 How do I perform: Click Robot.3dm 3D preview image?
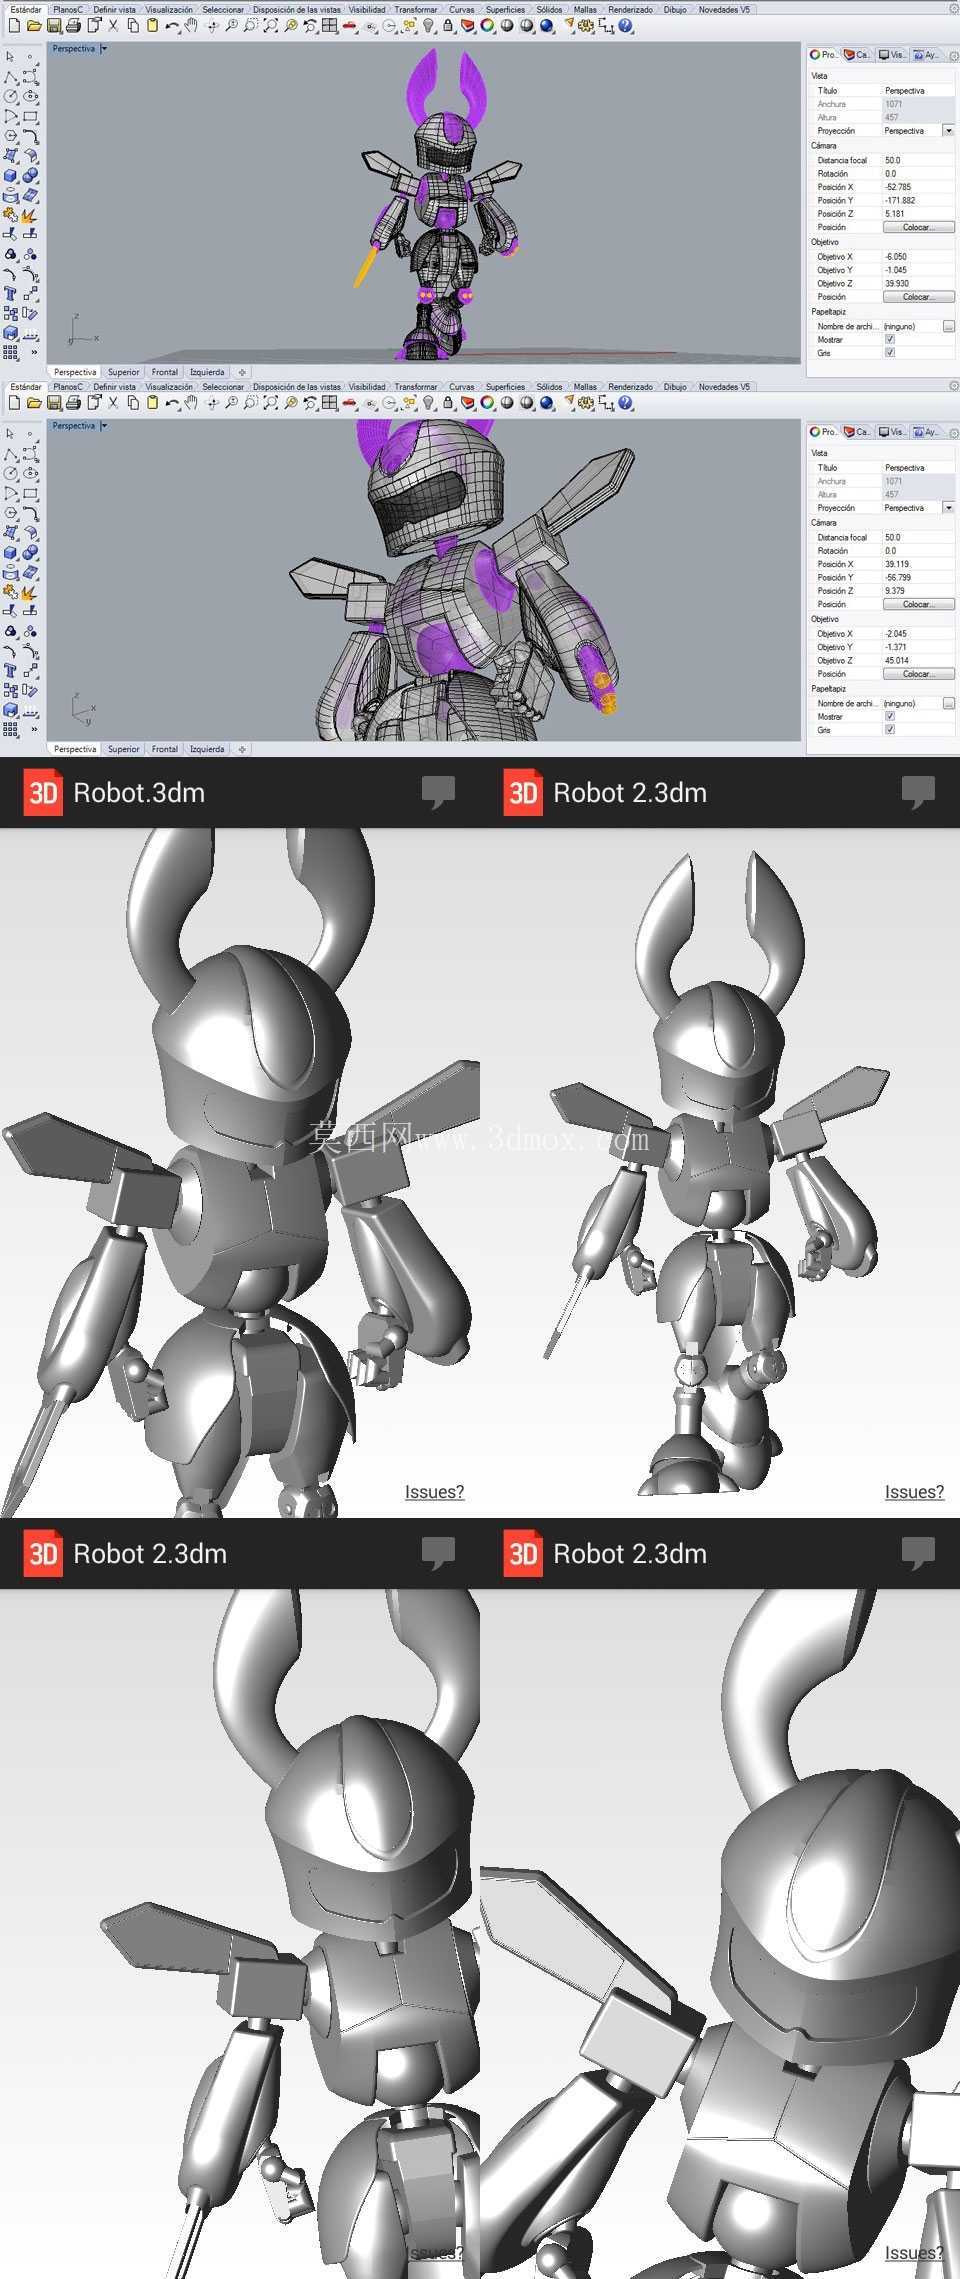pos(240,1172)
